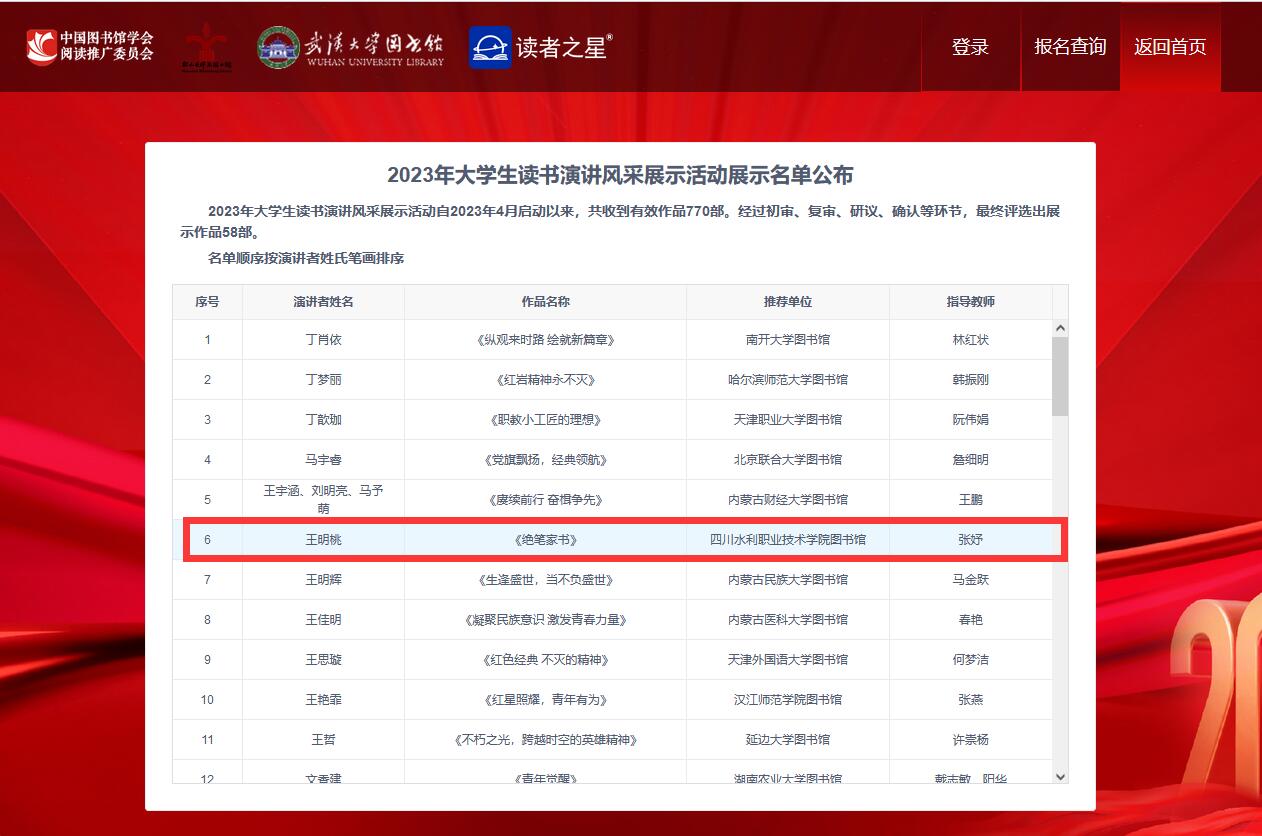Click the work title 《红色经典 不灭的精神》
Viewport: 1262px width, 836px height.
(x=545, y=660)
